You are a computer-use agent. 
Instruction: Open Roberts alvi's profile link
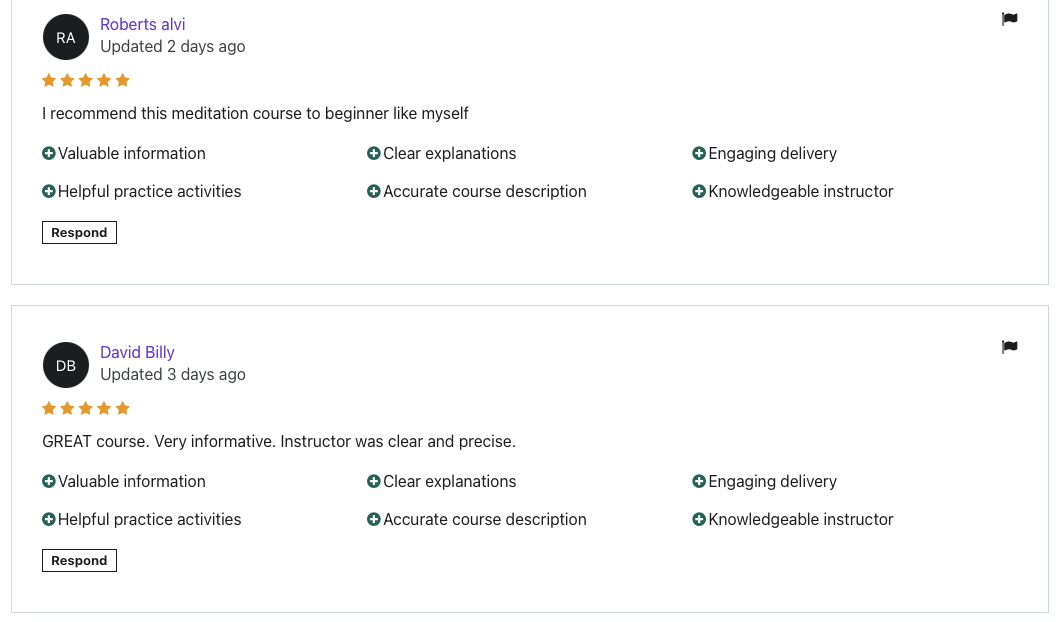[x=142, y=24]
